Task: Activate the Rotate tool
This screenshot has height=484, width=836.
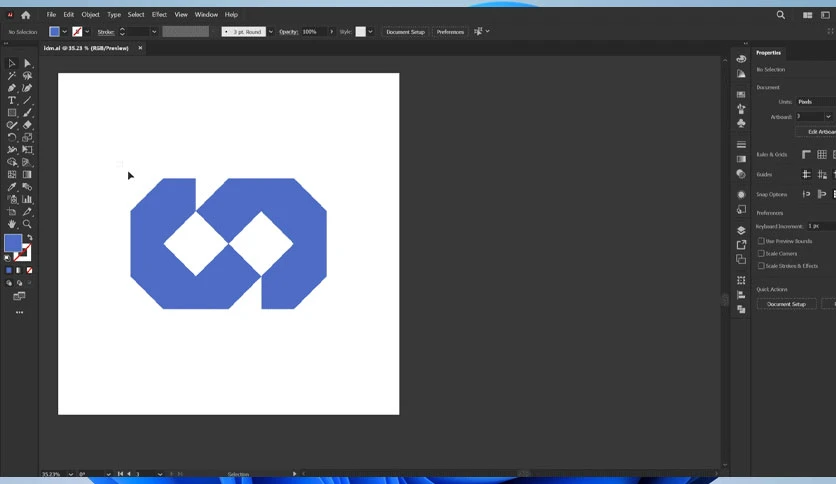Action: 11,138
